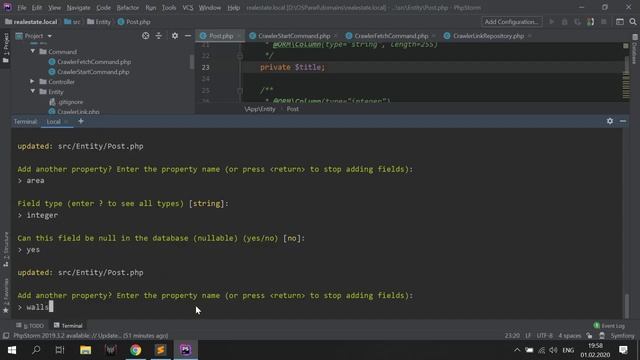Hide the Project tool window
The width and height of the screenshot is (640, 360).
pyautogui.click(x=188, y=36)
